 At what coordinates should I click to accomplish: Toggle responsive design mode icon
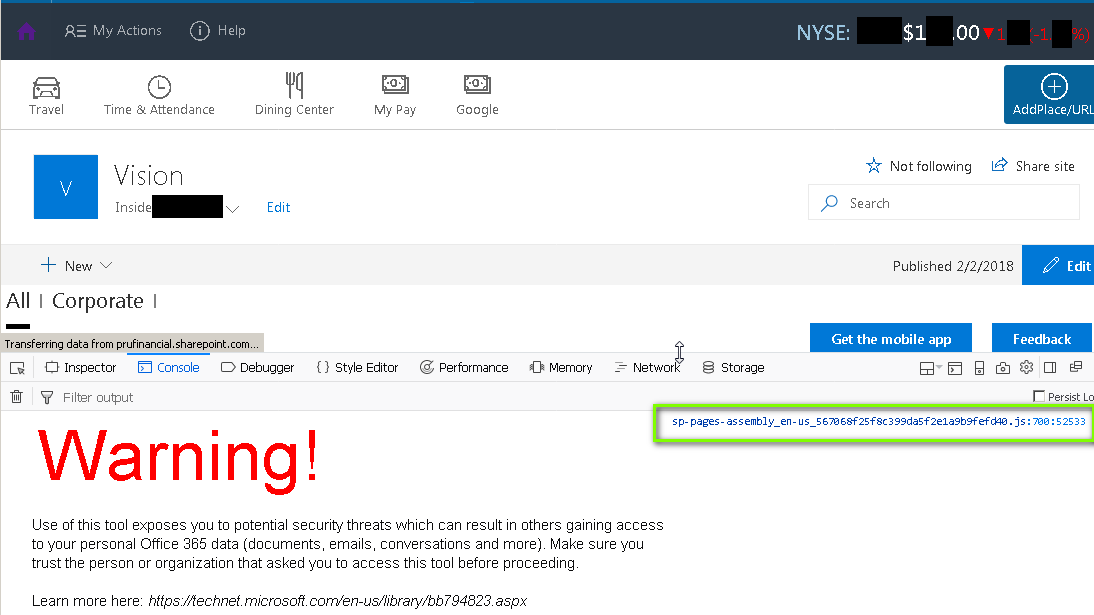pos(979,367)
